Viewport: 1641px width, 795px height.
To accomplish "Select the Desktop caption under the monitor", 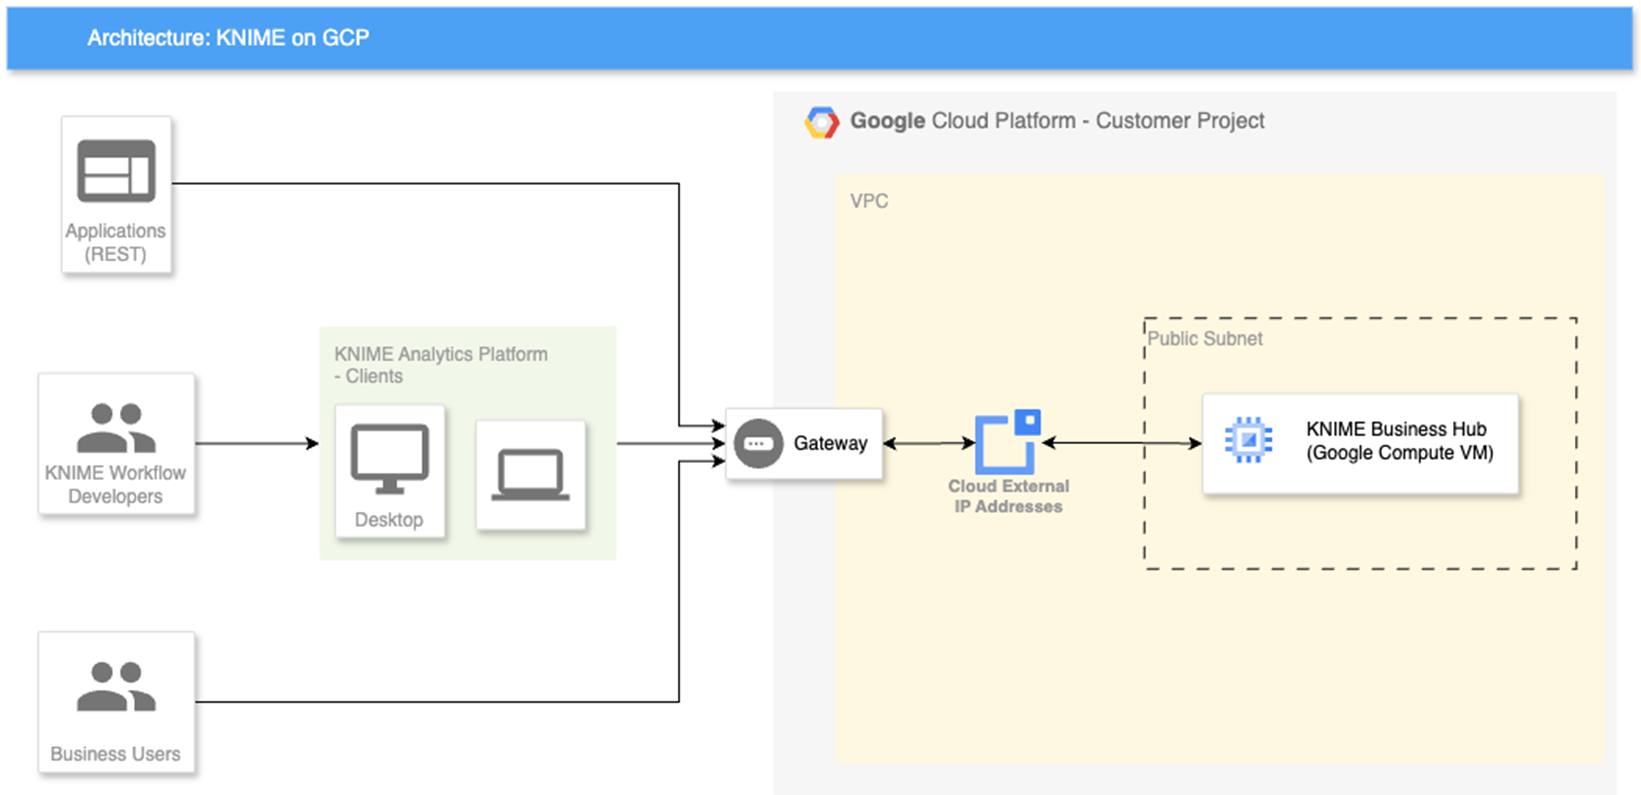I will coord(389,520).
